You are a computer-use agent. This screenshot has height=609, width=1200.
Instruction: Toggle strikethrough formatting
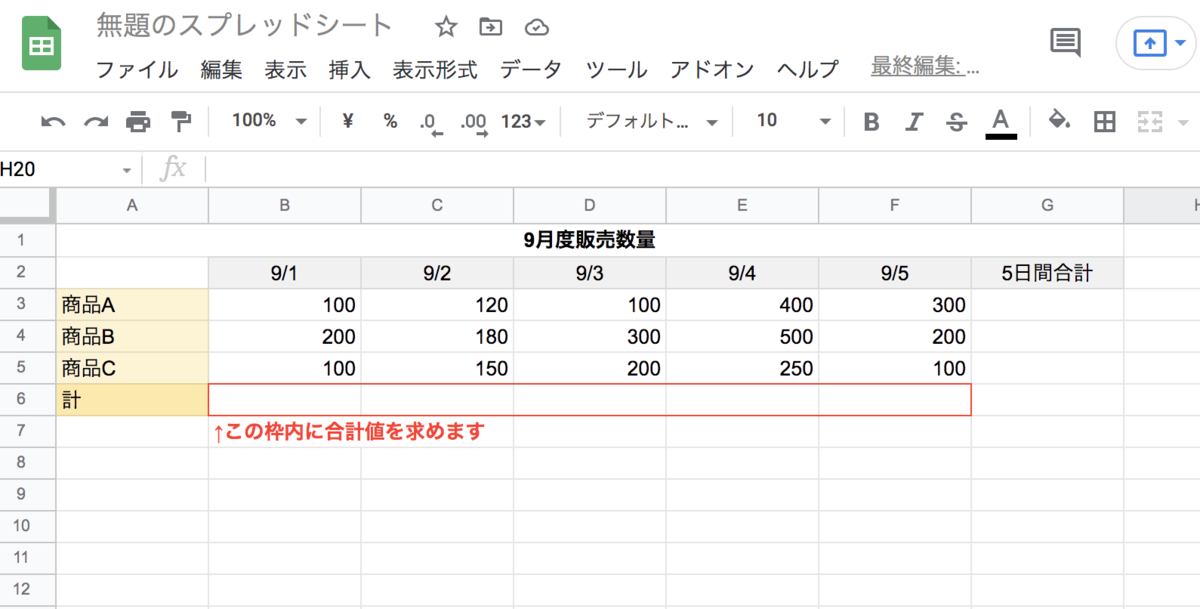tap(956, 121)
